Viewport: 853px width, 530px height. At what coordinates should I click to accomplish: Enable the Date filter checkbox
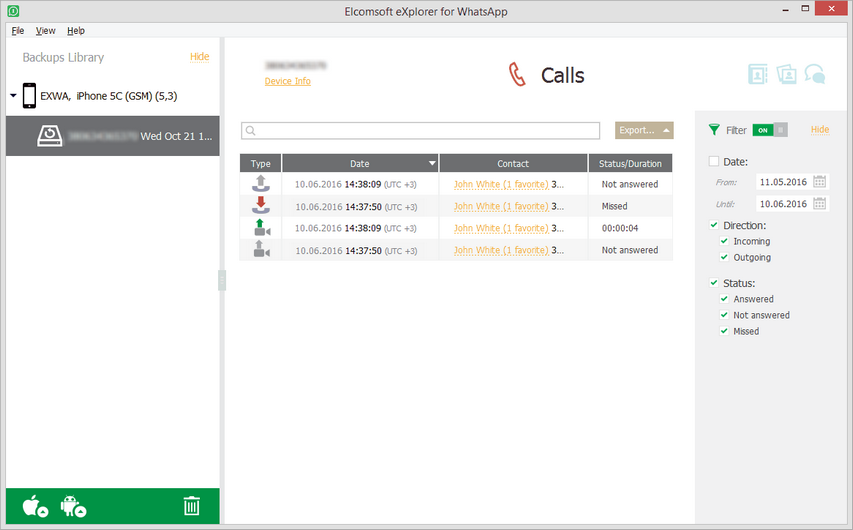point(714,161)
